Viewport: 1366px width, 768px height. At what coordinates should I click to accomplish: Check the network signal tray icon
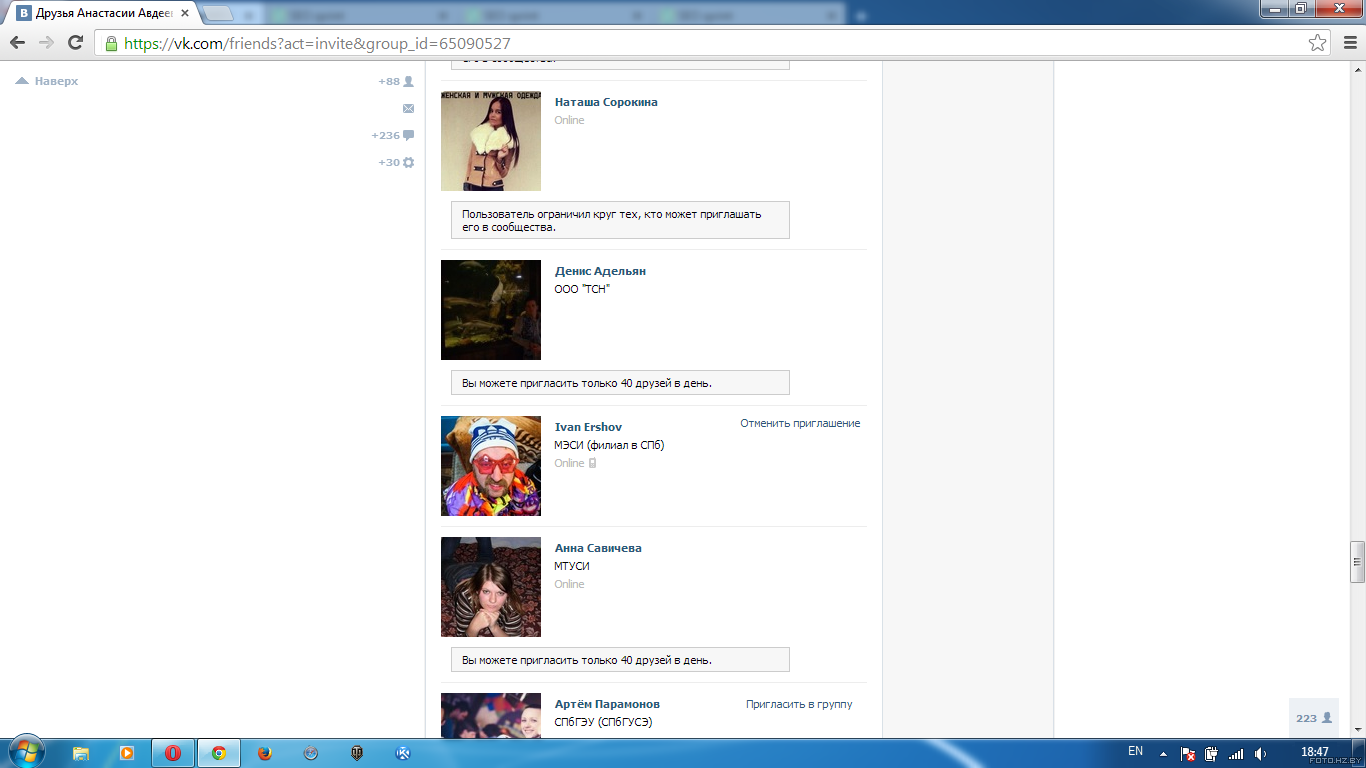click(x=1235, y=754)
